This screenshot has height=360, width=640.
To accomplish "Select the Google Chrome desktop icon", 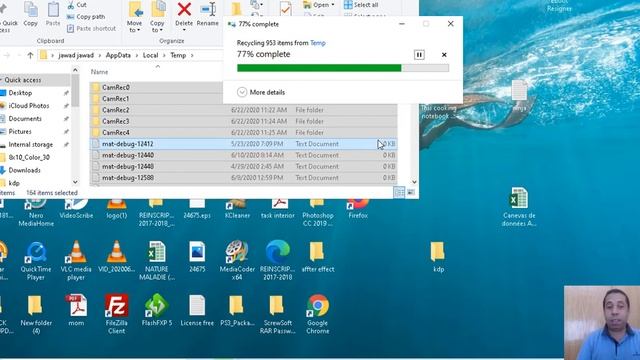I will click(x=318, y=314).
